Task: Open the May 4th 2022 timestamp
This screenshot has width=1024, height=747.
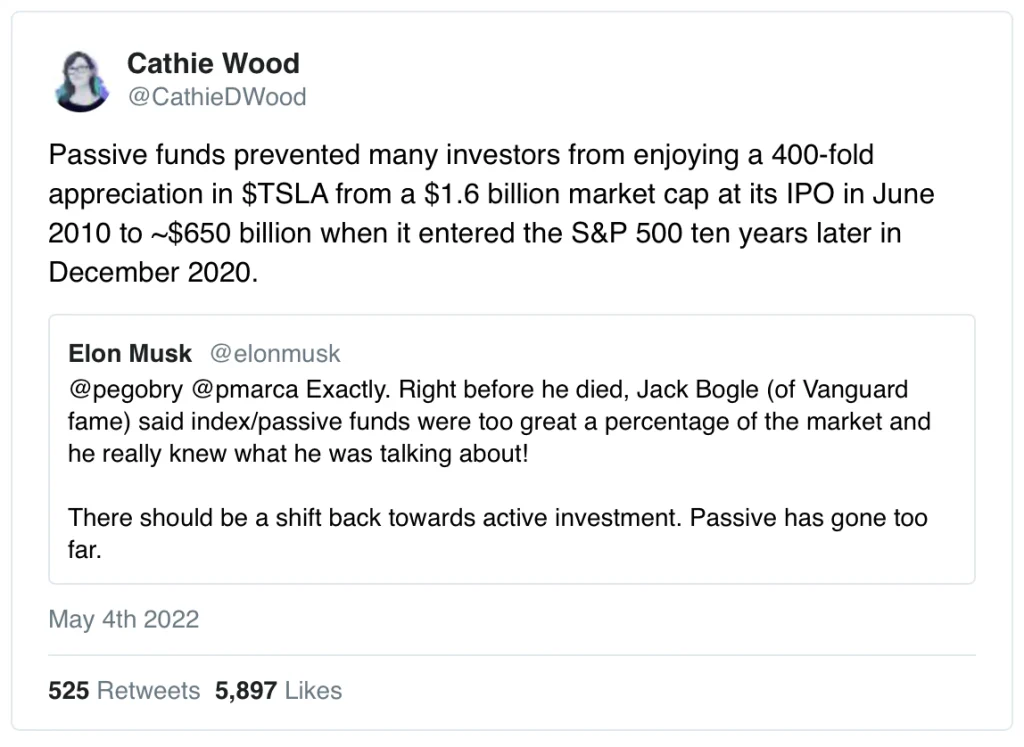Action: coord(124,619)
